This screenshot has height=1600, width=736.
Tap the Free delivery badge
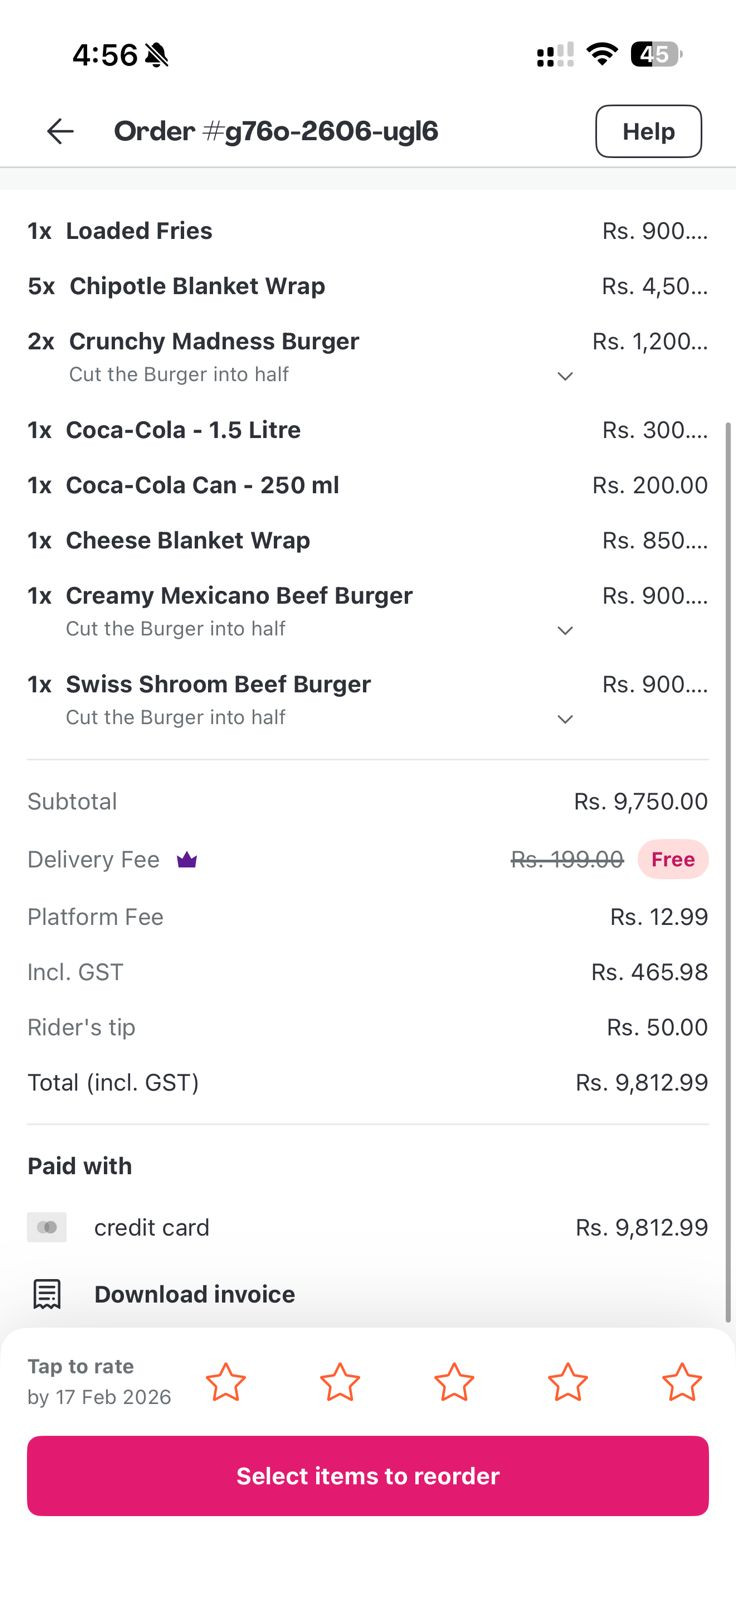[673, 860]
